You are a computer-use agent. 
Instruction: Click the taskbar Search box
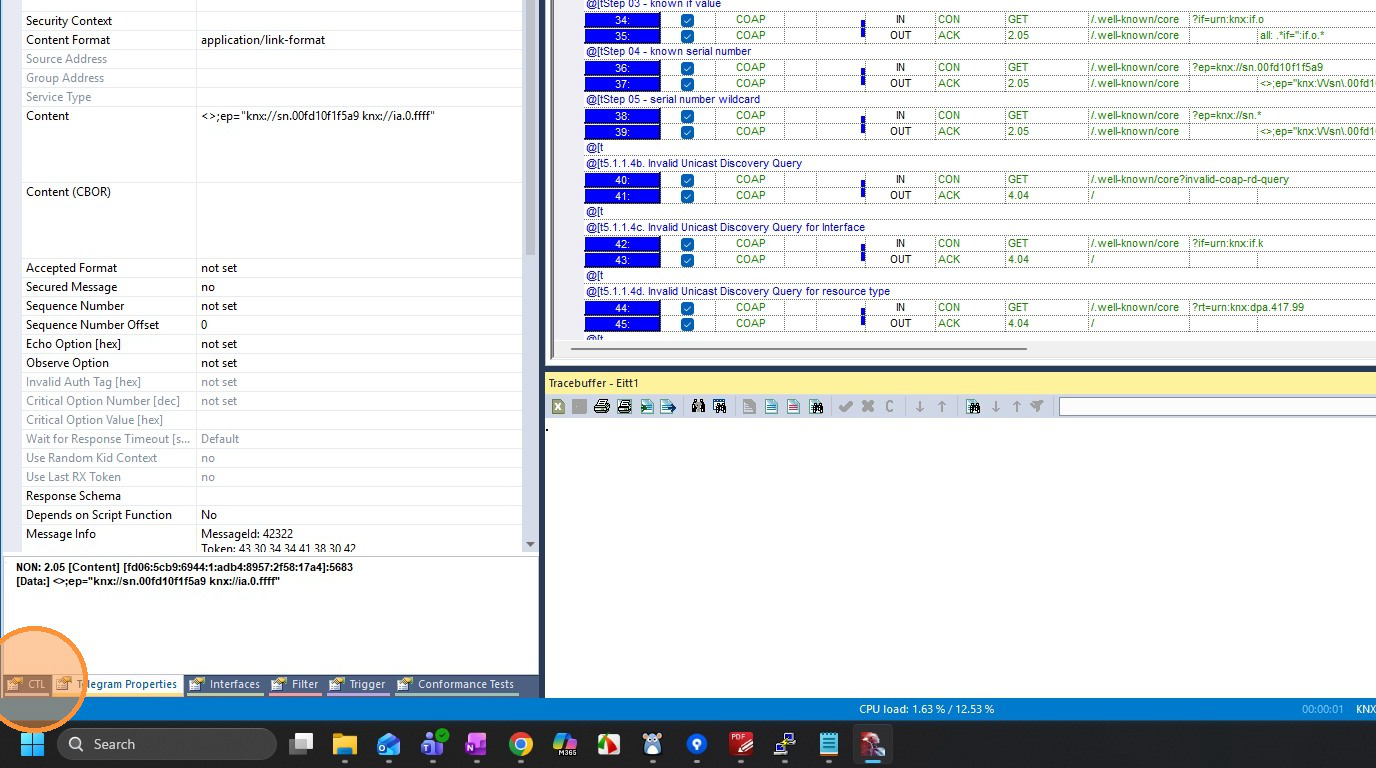(x=167, y=744)
